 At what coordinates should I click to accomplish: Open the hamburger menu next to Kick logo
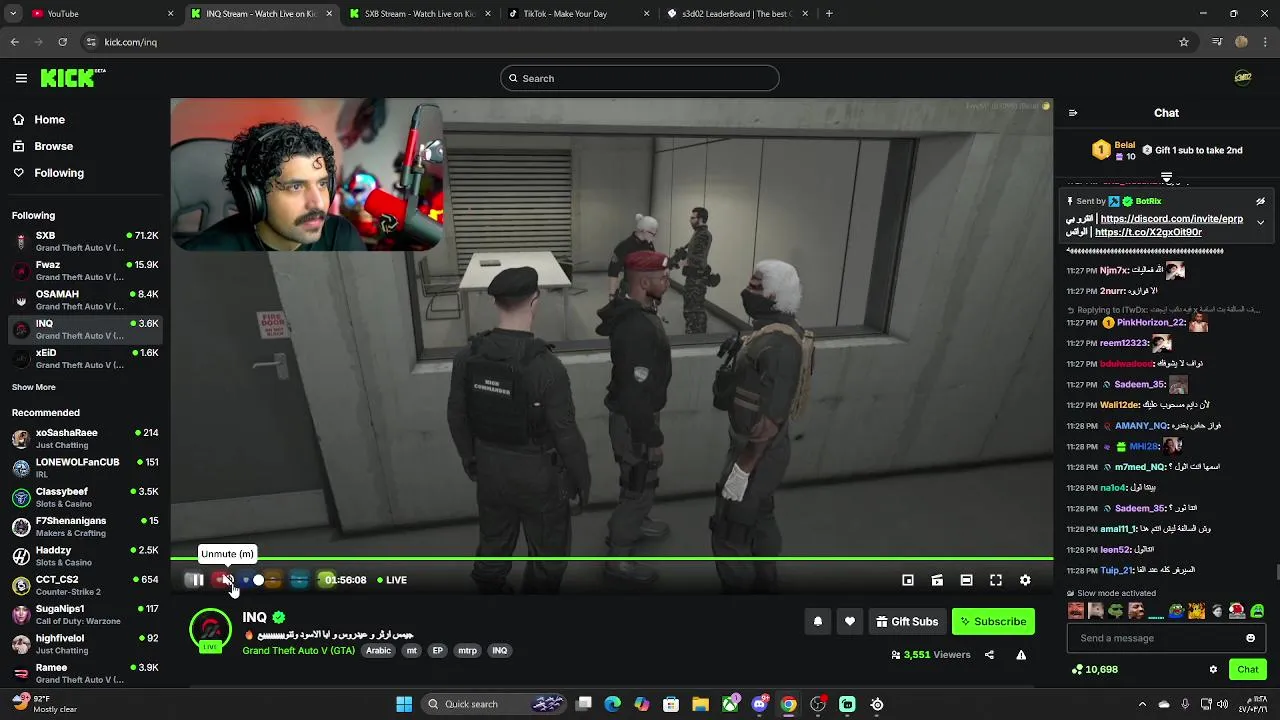(x=21, y=78)
